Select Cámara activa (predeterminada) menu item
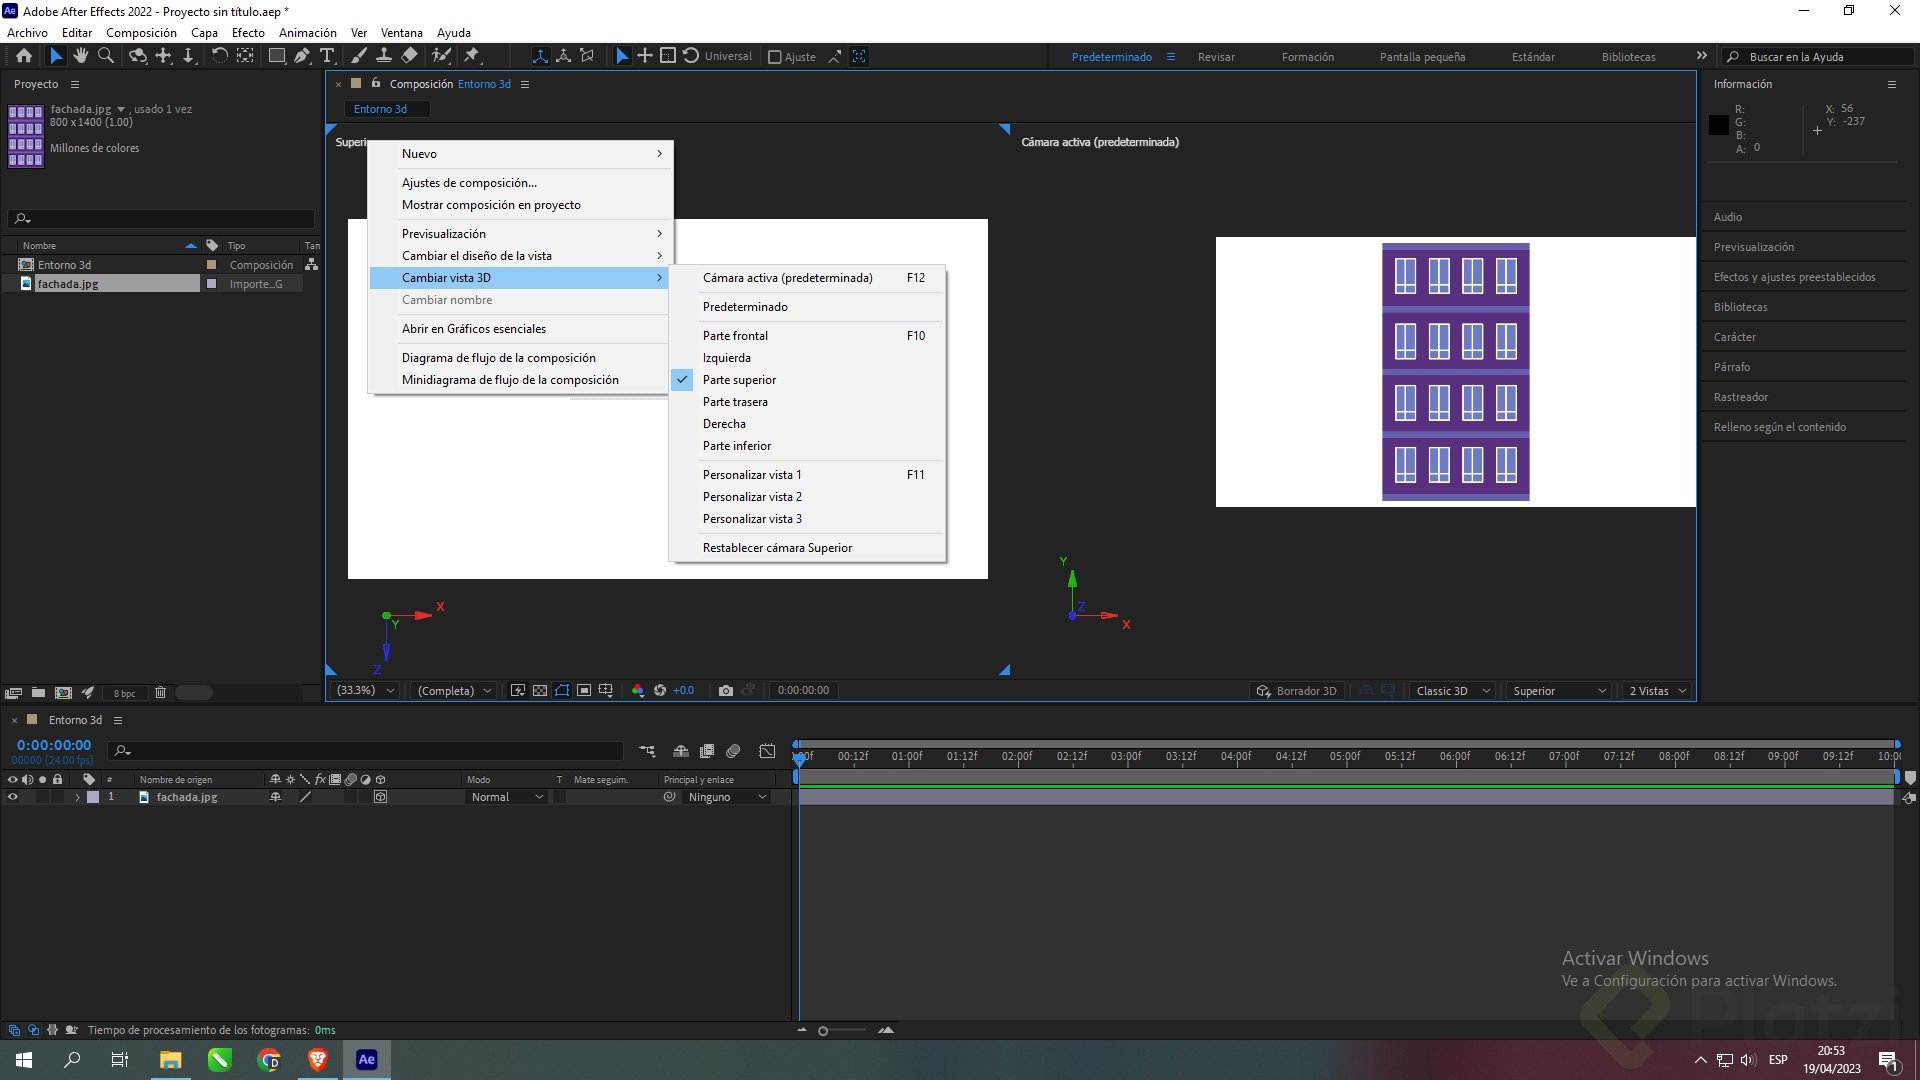 pyautogui.click(x=806, y=278)
